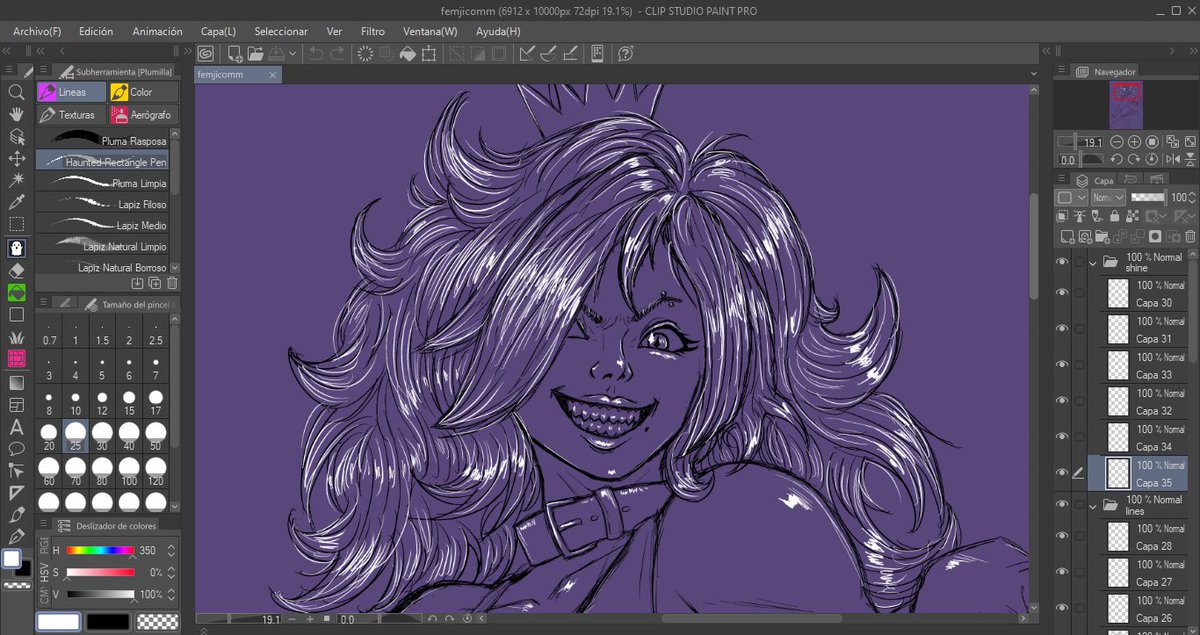Open the Edición menu
Viewport: 1200px width, 635px height.
[x=95, y=31]
